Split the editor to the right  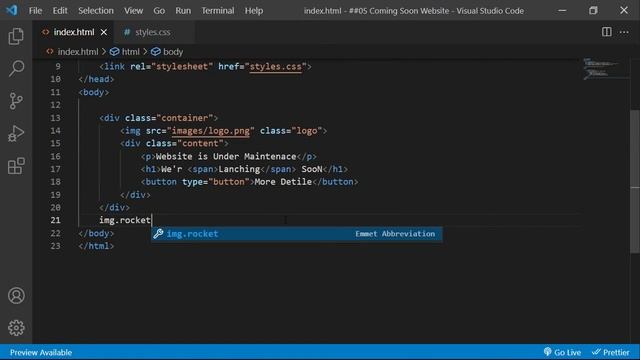pos(607,32)
